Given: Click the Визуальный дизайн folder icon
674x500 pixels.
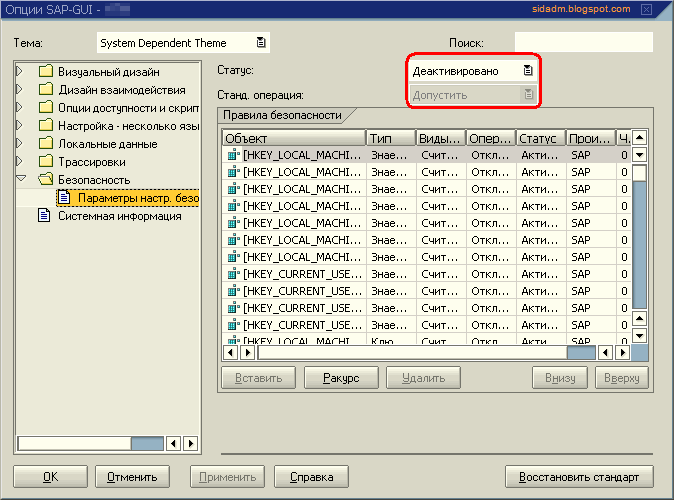Looking at the screenshot, I should coord(46,71).
